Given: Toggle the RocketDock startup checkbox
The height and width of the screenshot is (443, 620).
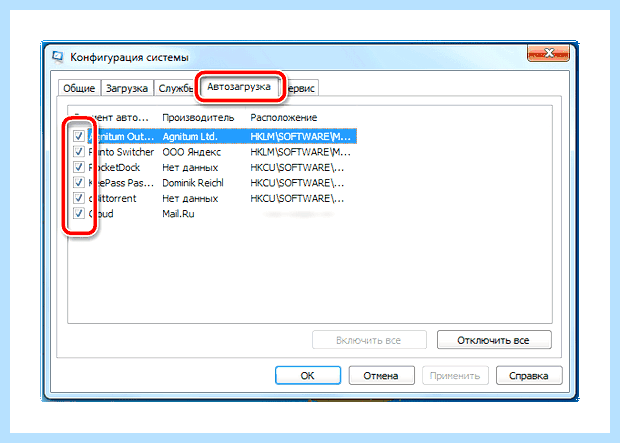Looking at the screenshot, I should pos(79,167).
